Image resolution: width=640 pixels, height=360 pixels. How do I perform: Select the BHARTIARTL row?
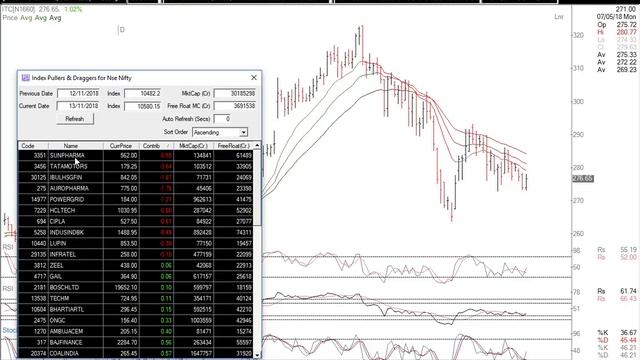click(x=136, y=310)
